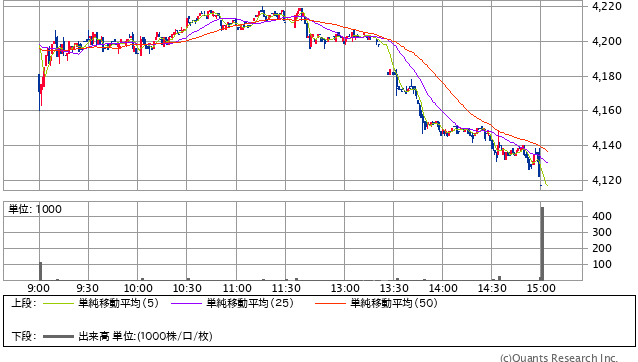Click the 15:00 time axis label
This screenshot has height=362, width=638.
pos(541,288)
